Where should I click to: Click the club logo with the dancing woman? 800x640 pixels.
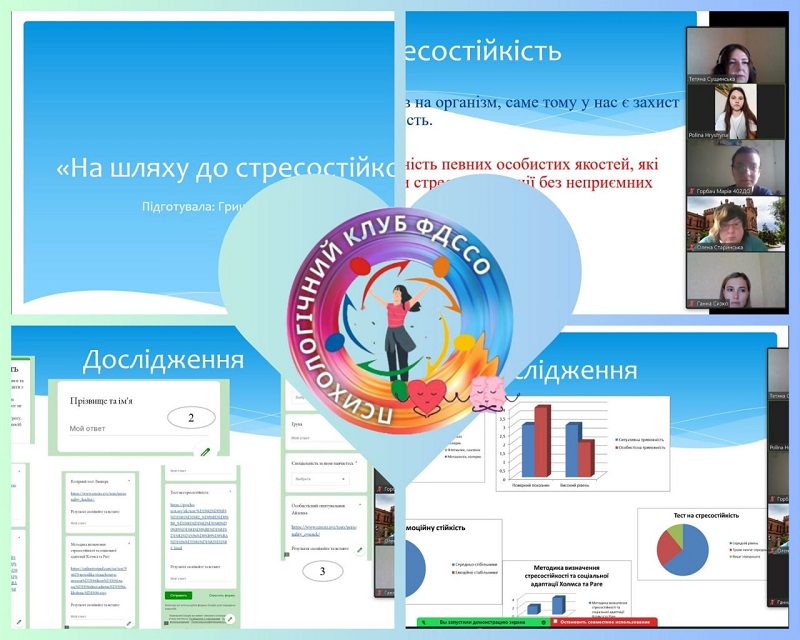point(399,322)
